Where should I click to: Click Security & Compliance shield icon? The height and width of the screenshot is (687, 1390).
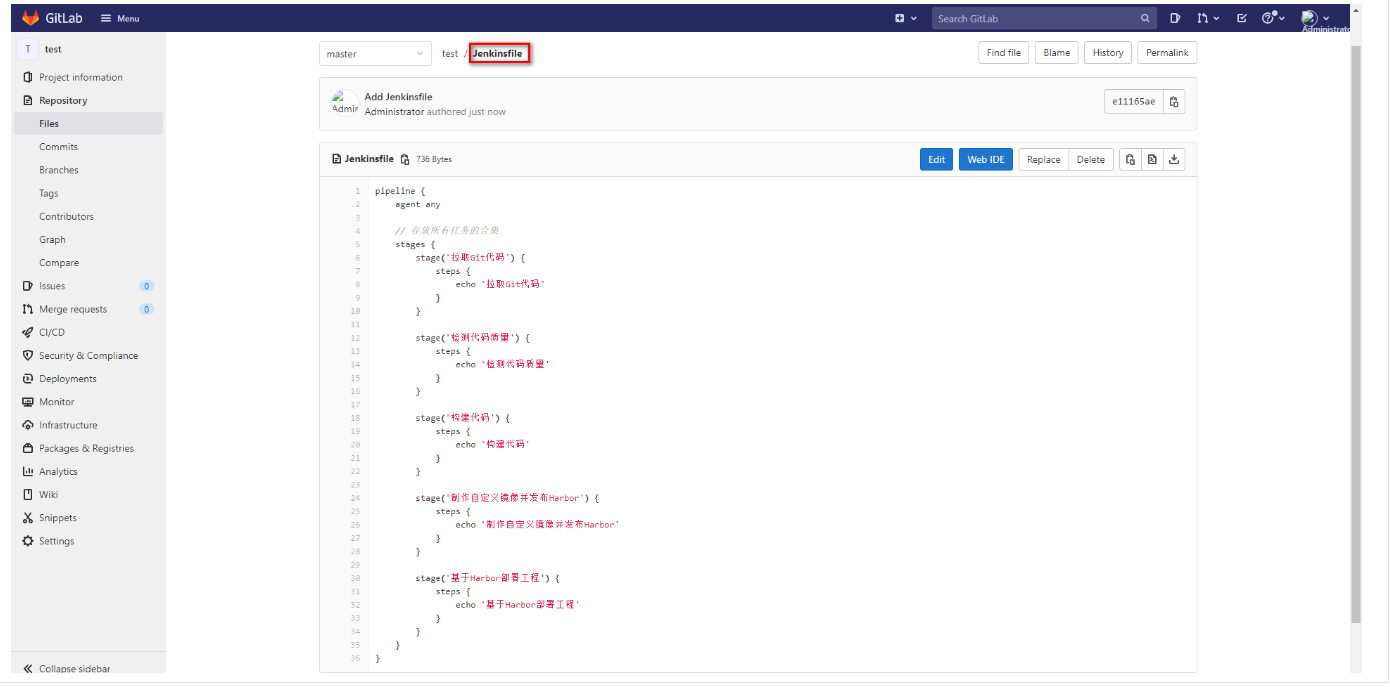tap(28, 355)
